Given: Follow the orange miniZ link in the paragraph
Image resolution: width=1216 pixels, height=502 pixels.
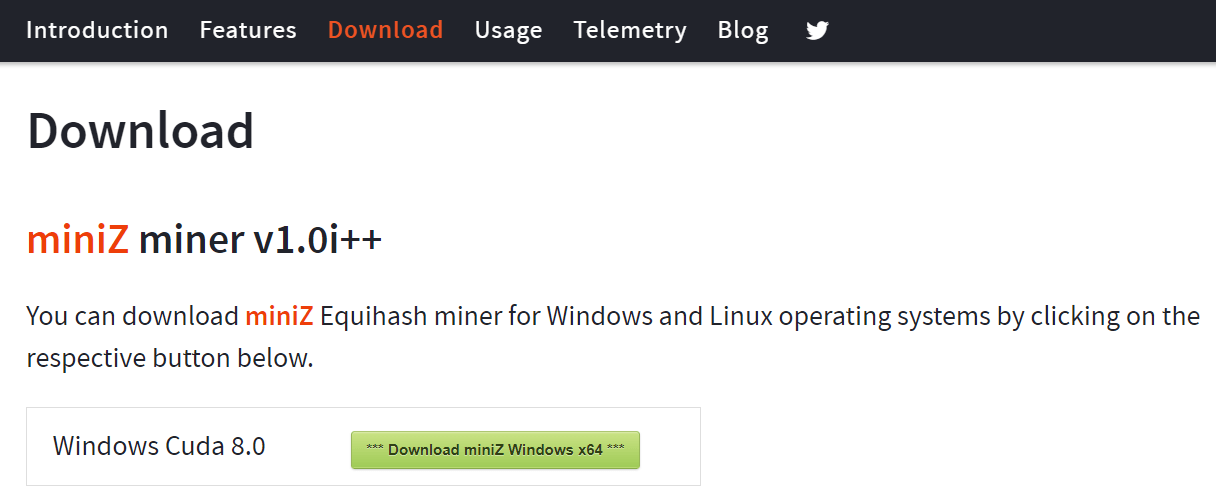Looking at the screenshot, I should pyautogui.click(x=279, y=317).
